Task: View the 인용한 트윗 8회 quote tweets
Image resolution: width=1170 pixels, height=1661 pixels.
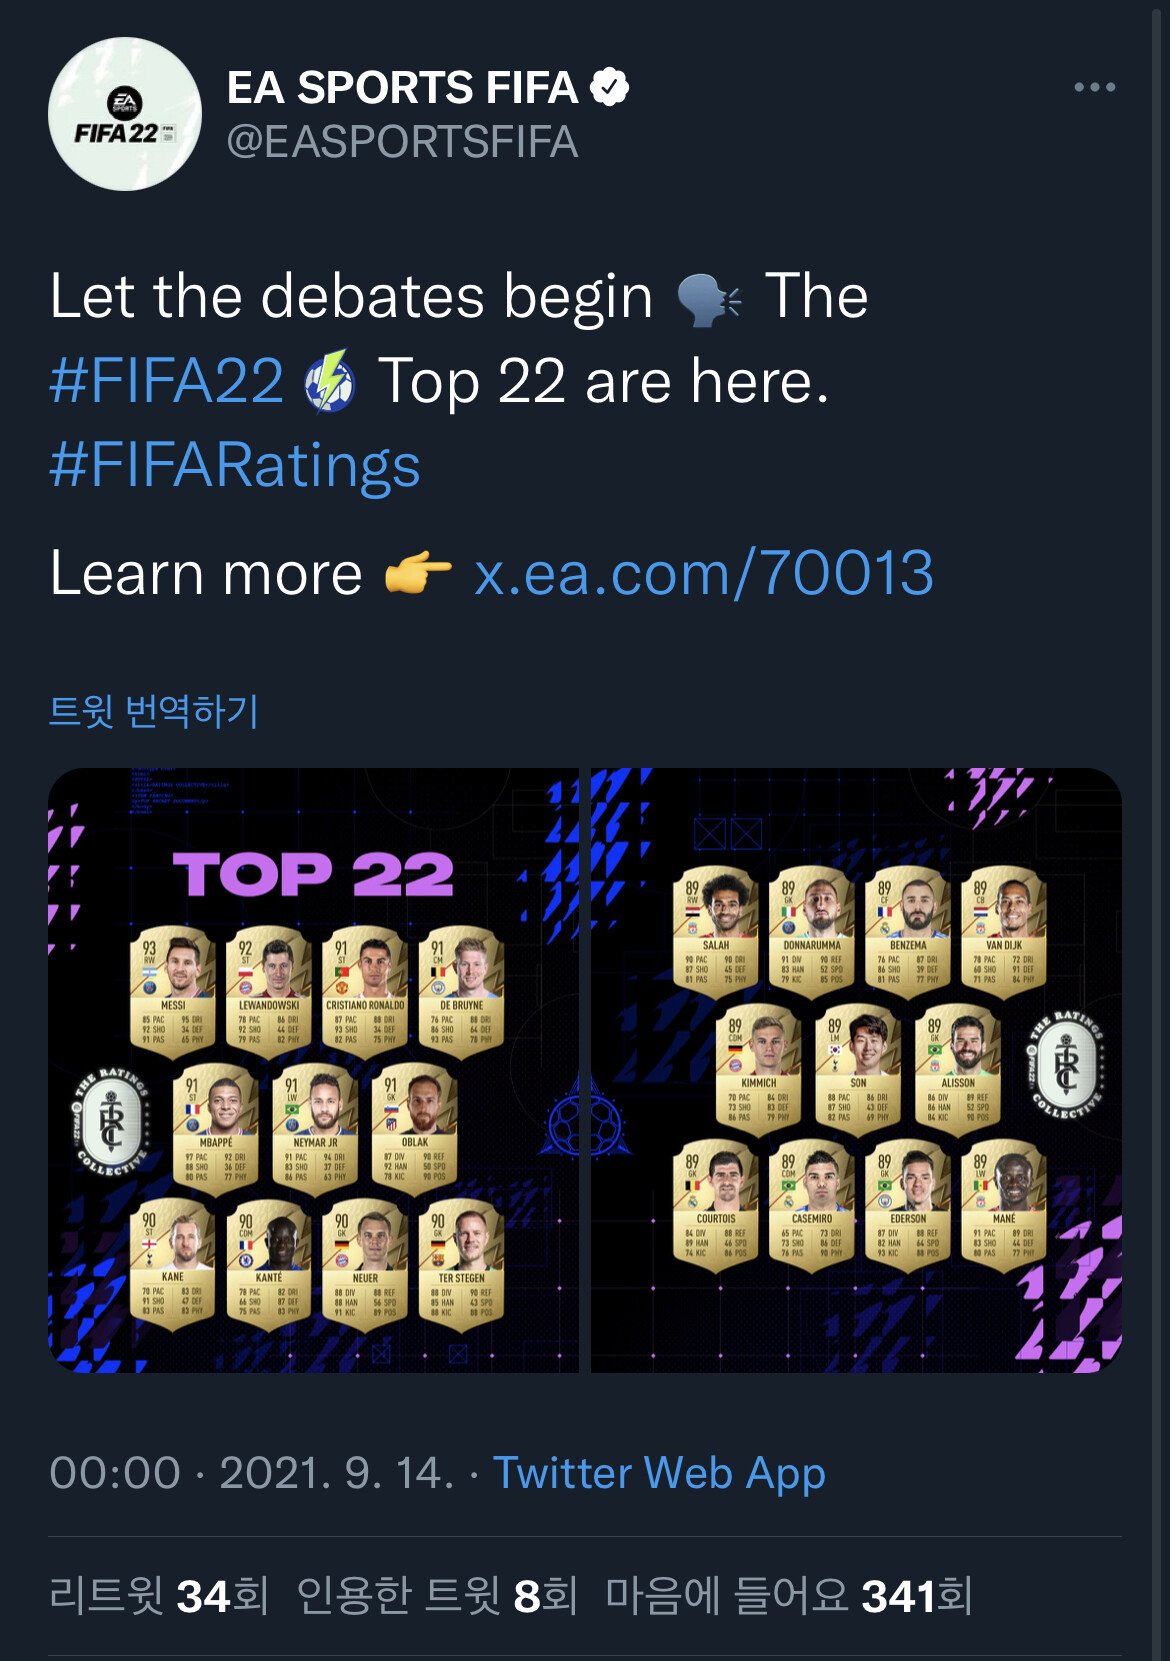Action: 437,1595
